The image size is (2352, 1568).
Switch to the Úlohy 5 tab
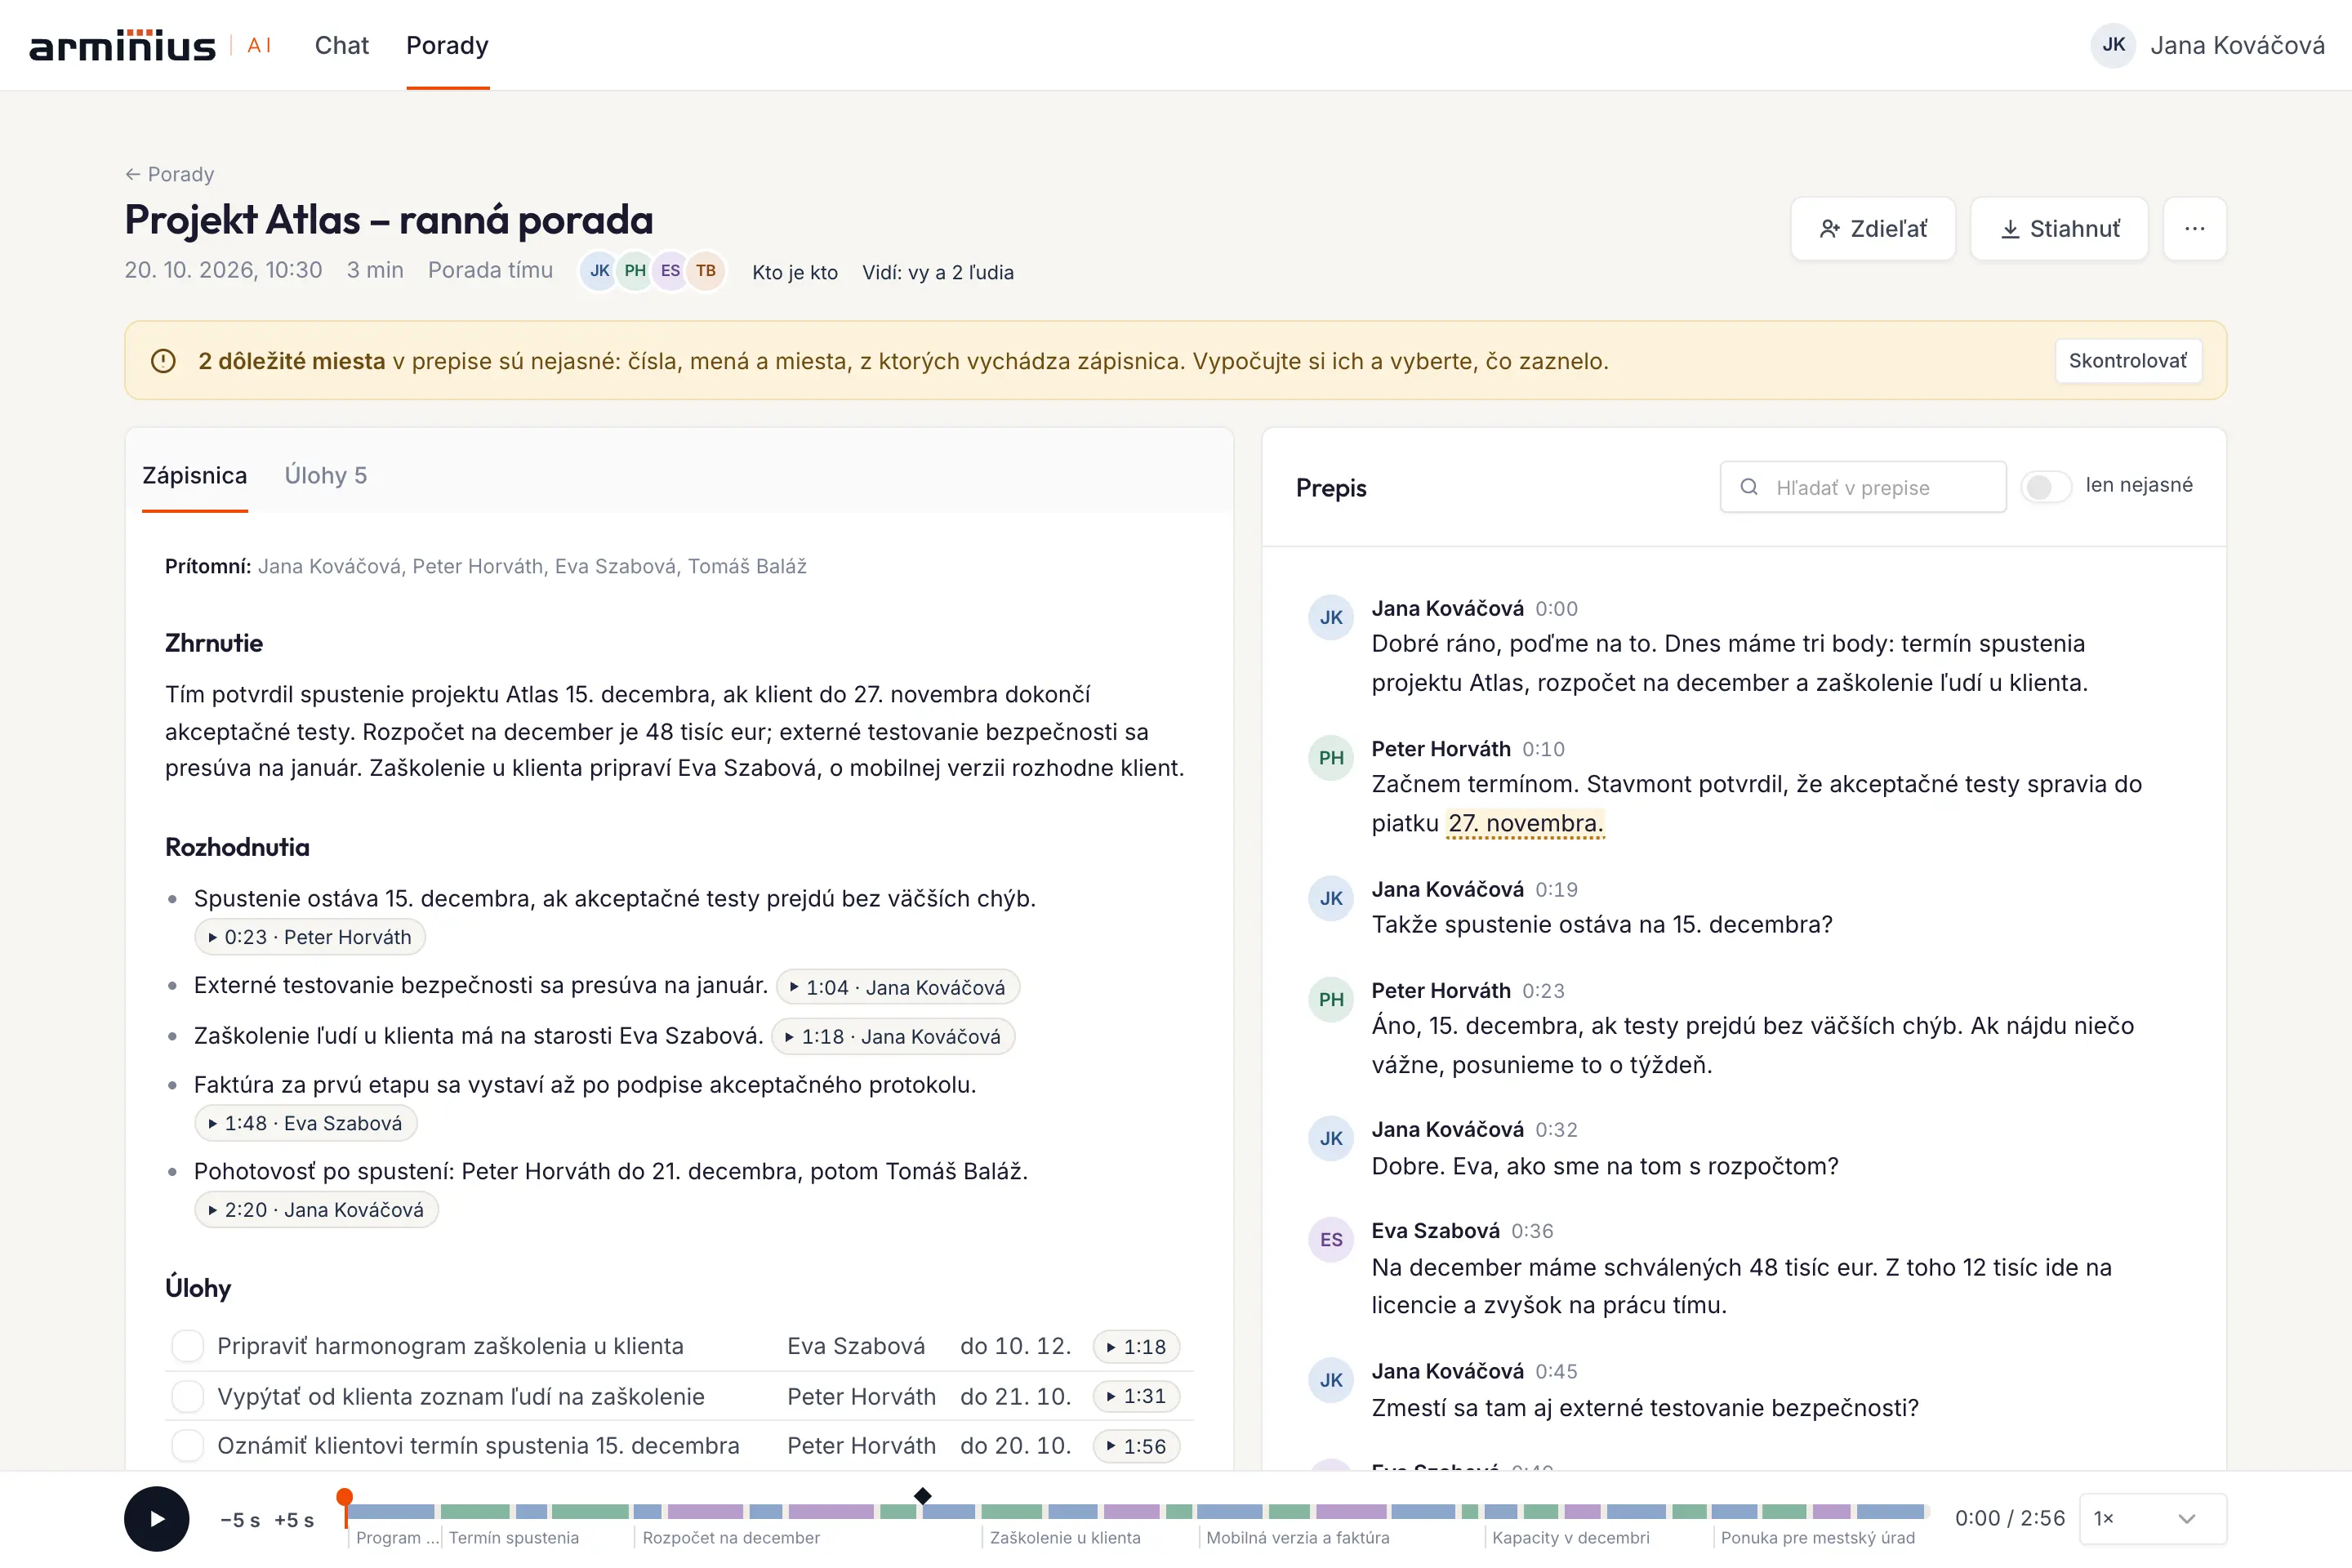[326, 476]
